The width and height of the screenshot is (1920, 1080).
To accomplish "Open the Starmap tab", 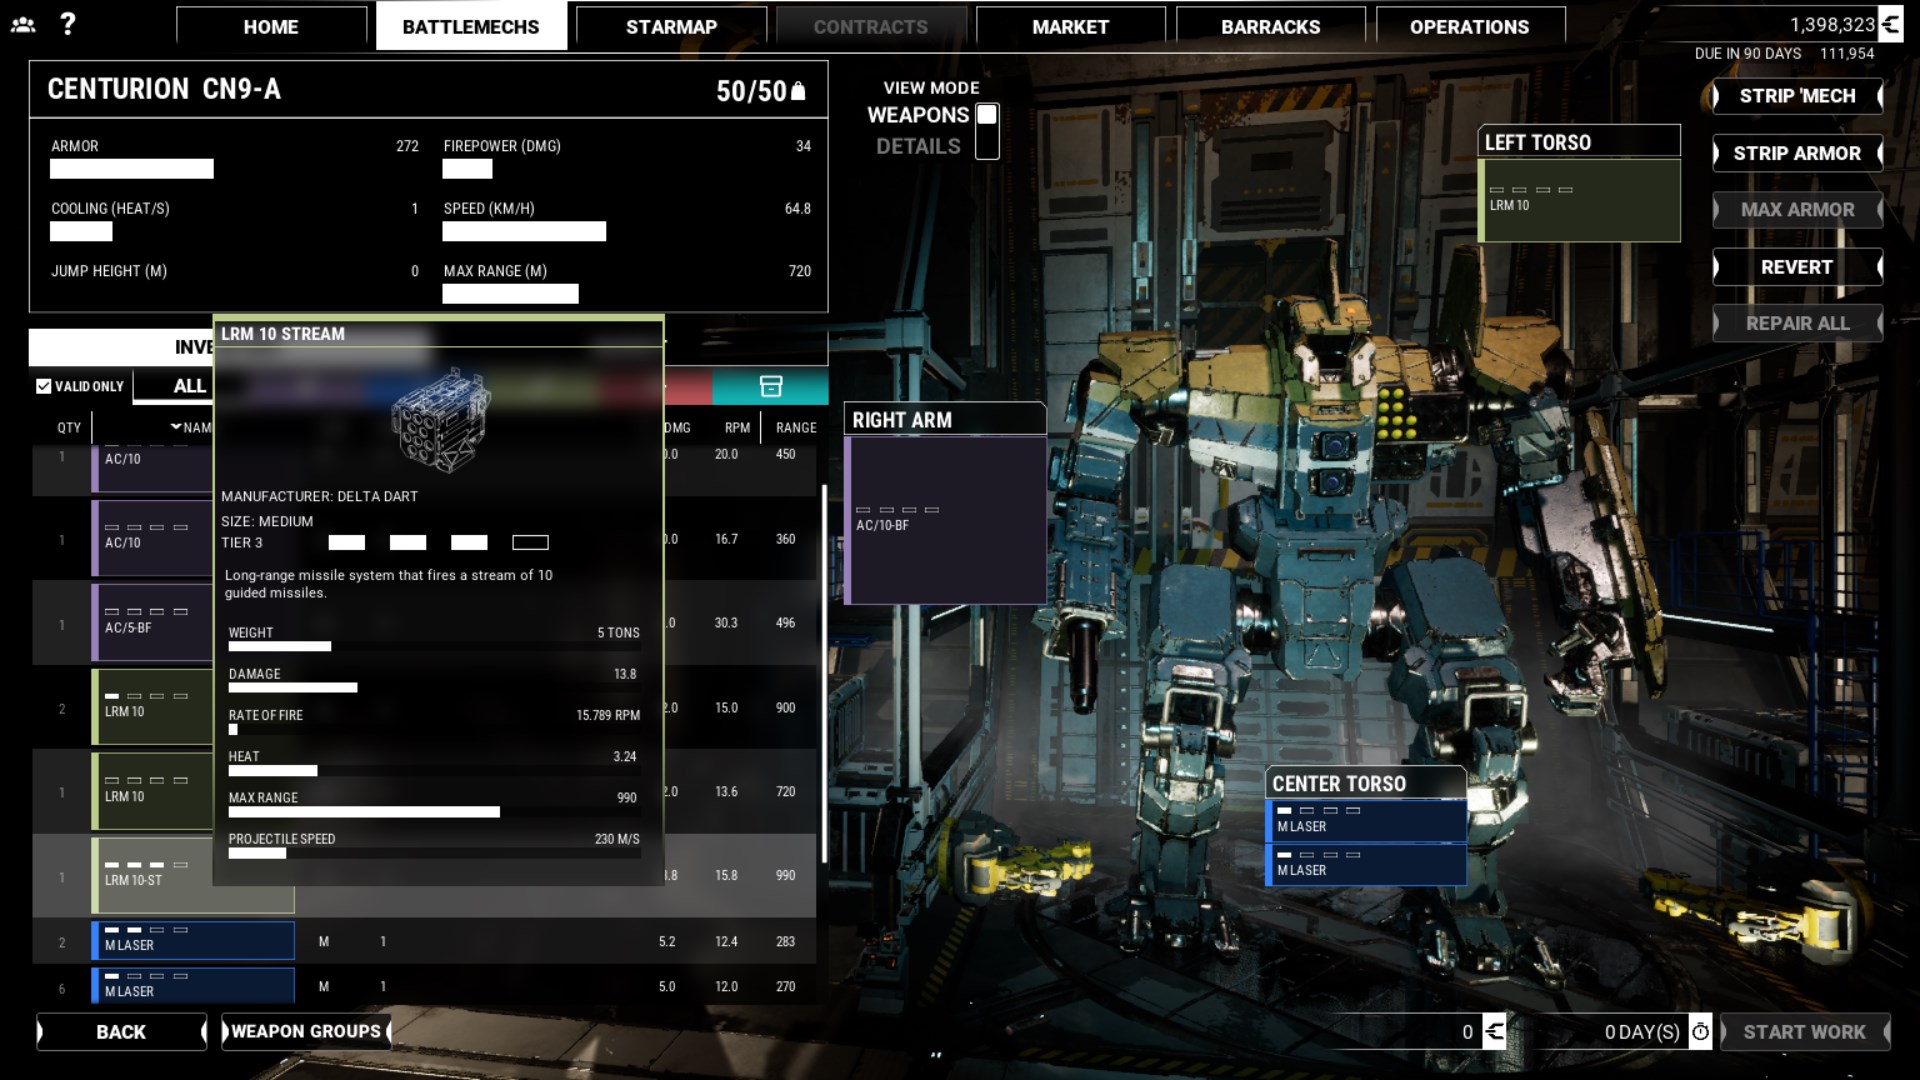I will point(671,27).
